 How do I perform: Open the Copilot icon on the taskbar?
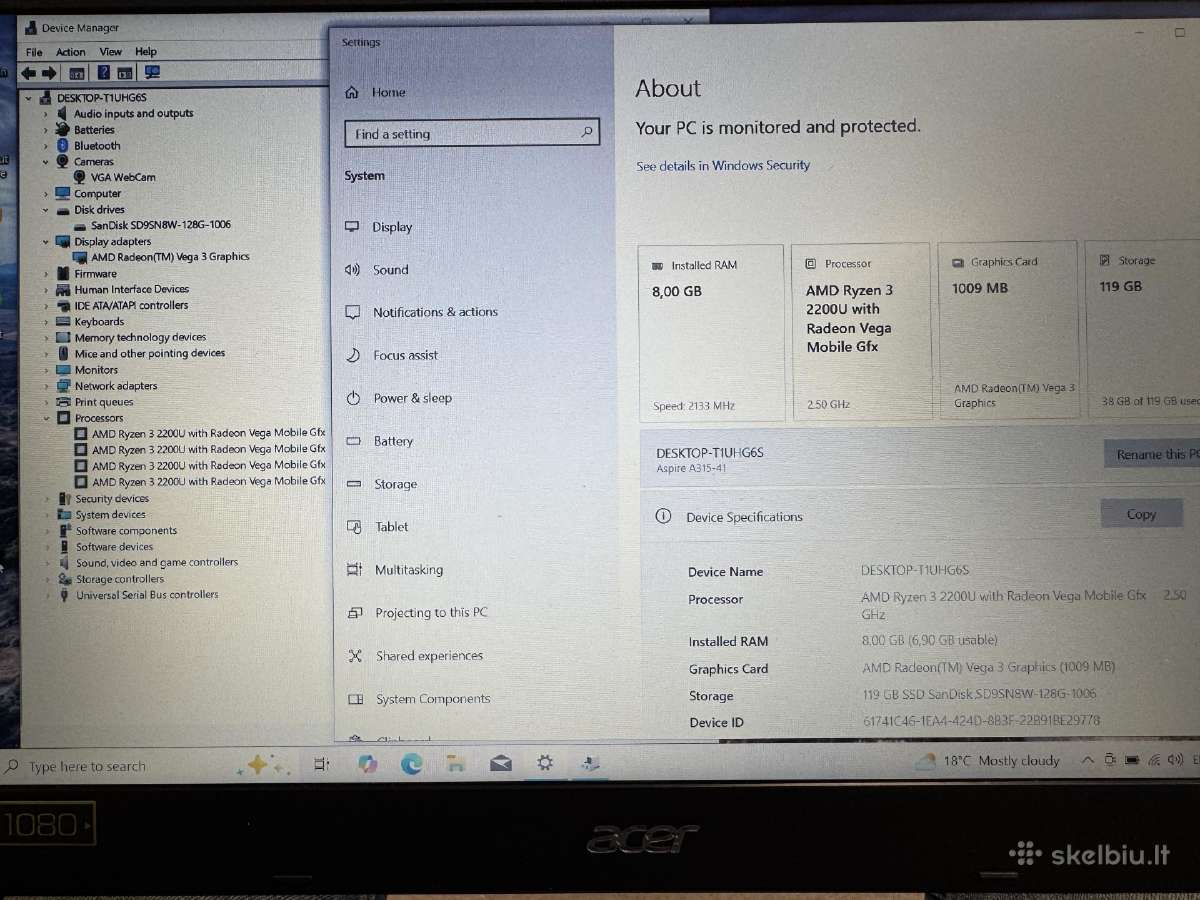pos(367,765)
